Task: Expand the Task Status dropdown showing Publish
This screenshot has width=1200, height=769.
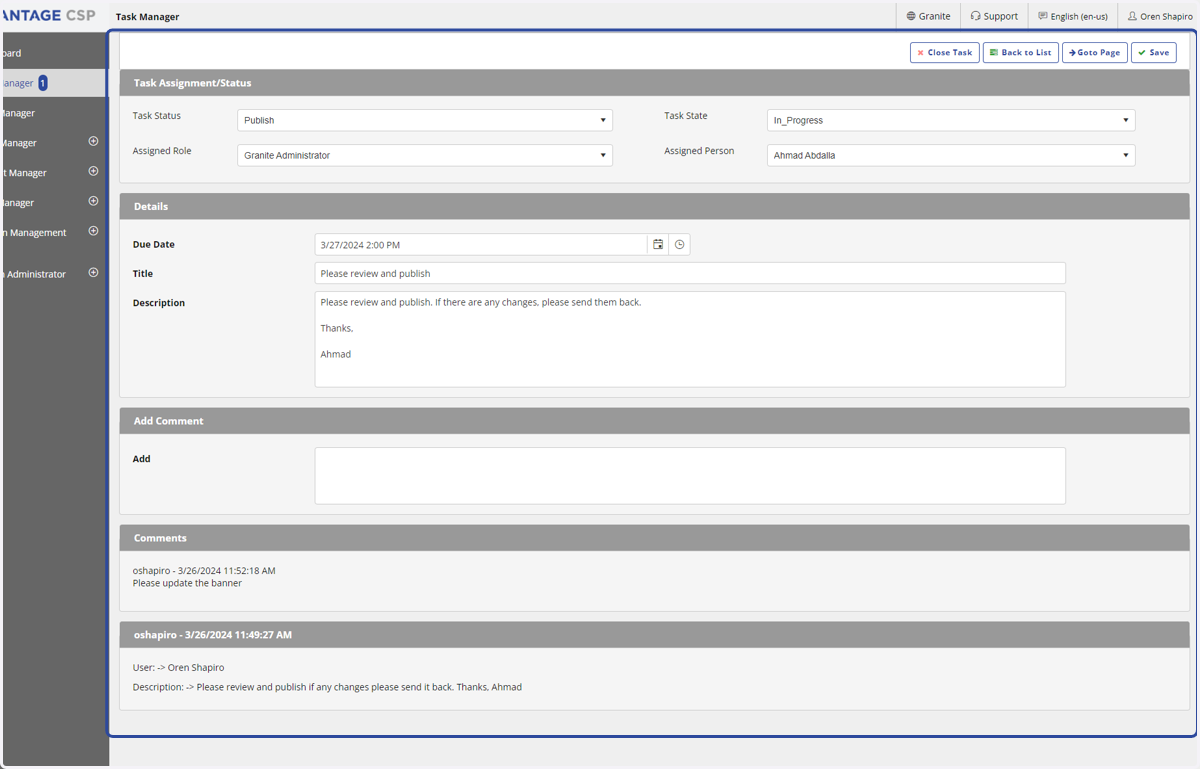Action: tap(425, 120)
